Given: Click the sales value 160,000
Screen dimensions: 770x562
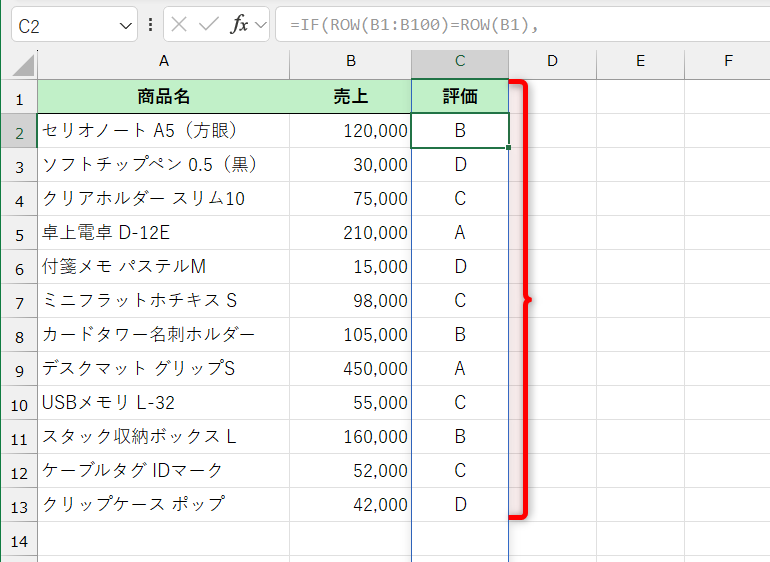Looking at the screenshot, I should tap(351, 436).
